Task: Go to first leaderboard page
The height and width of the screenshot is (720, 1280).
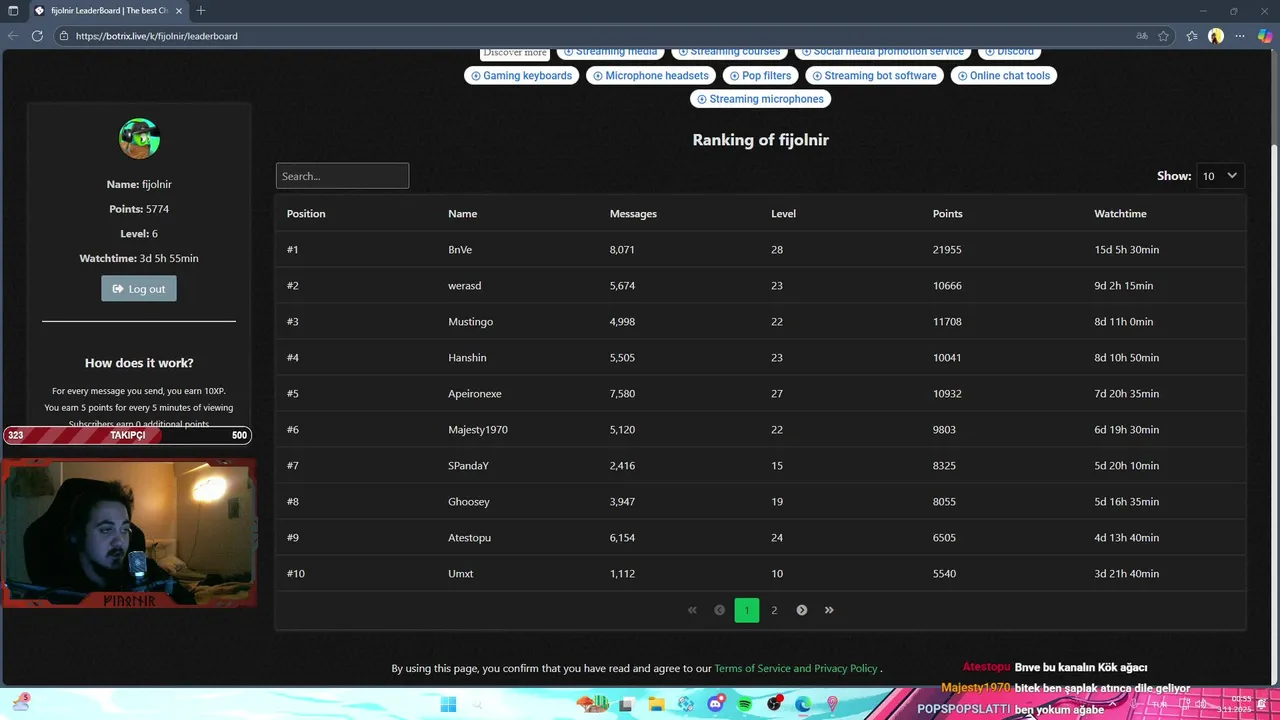Action: point(692,610)
